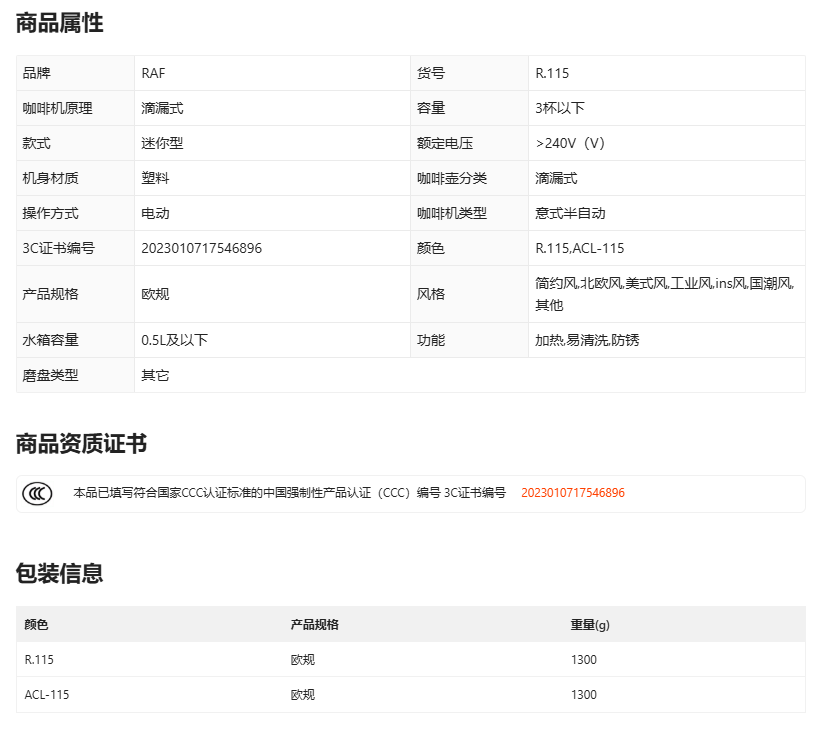
Task: Select the brand value RAF
Action: tap(153, 73)
